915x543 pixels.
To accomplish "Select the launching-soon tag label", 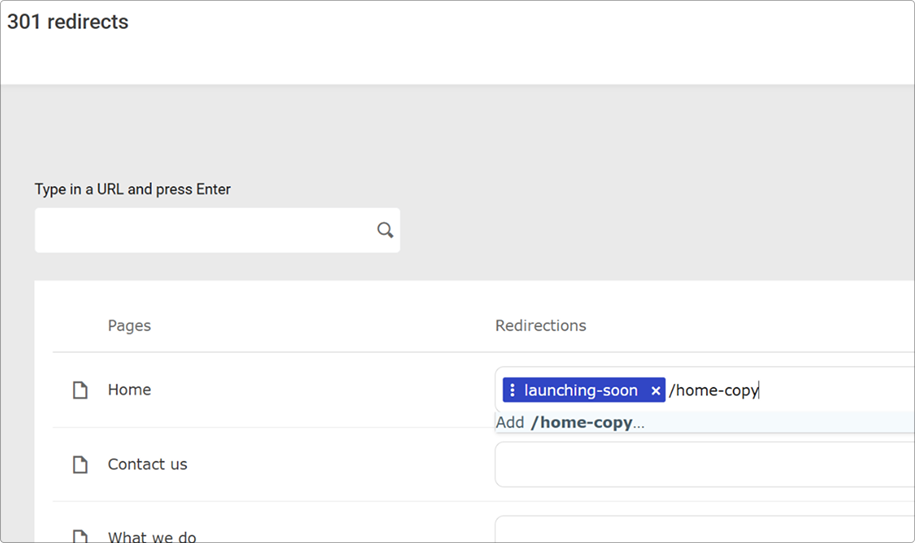I will (580, 390).
